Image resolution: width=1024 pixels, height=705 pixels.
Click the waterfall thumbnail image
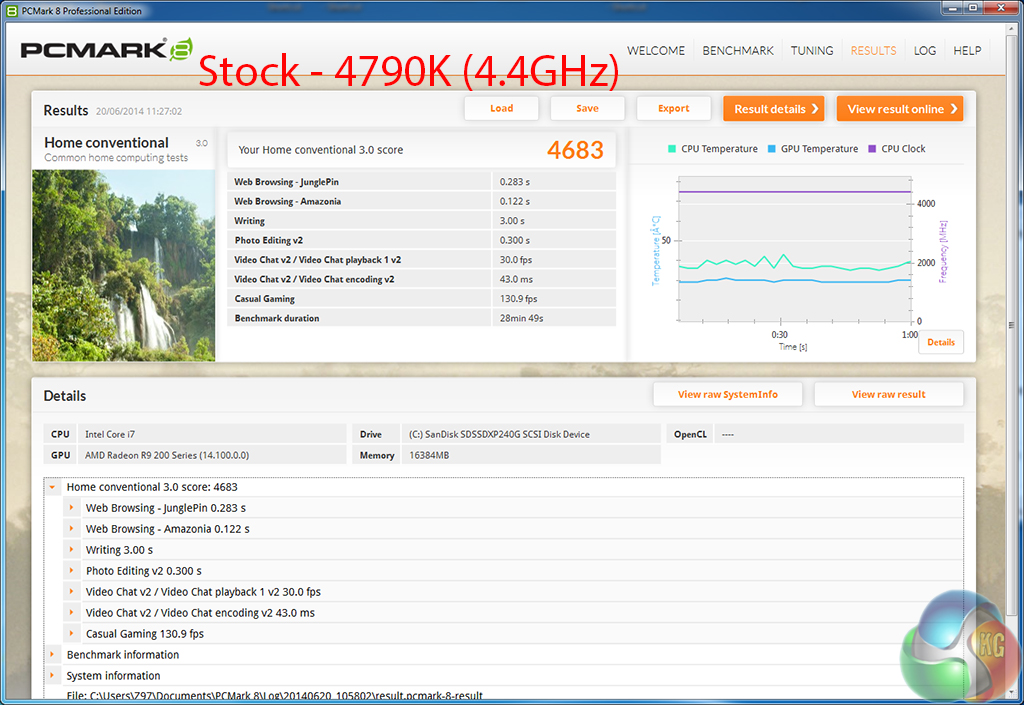click(x=123, y=265)
